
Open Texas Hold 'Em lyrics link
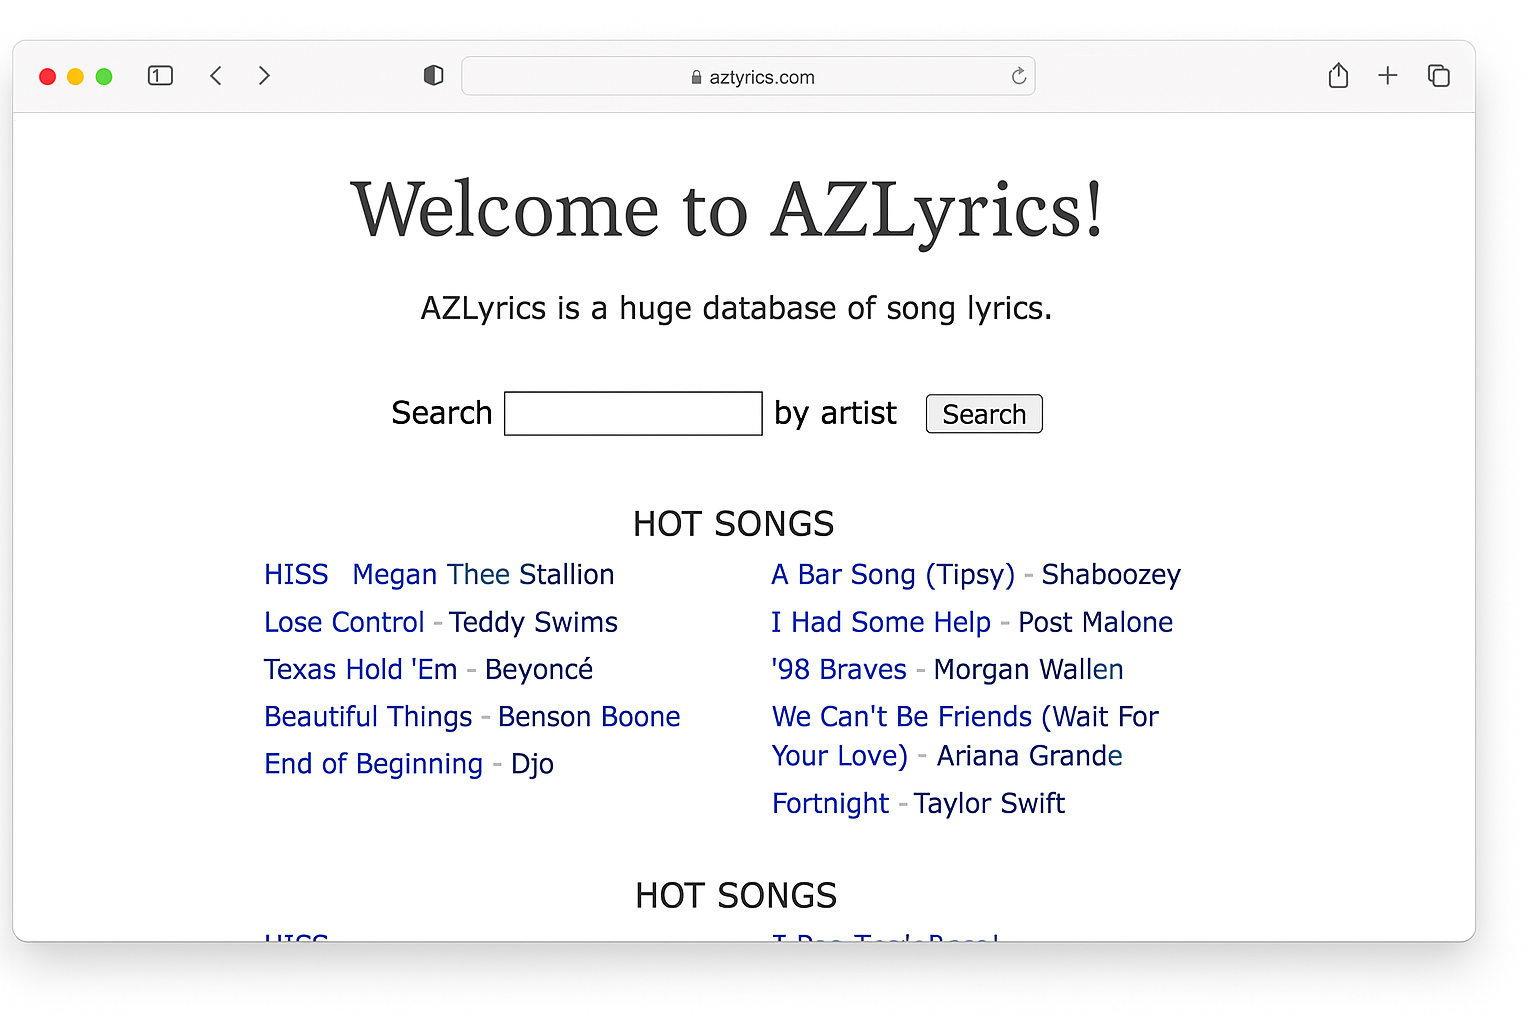click(360, 669)
